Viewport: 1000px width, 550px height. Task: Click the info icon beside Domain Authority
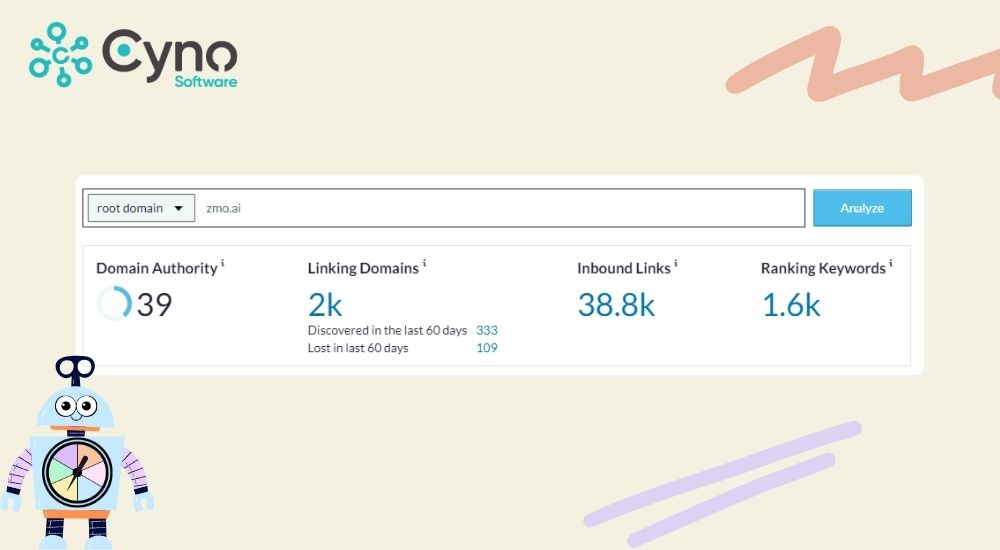tap(223, 264)
